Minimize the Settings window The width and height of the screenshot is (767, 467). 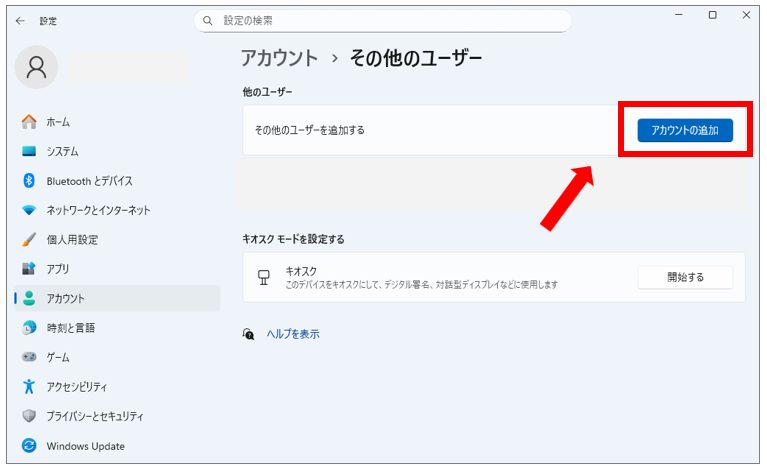click(x=678, y=15)
